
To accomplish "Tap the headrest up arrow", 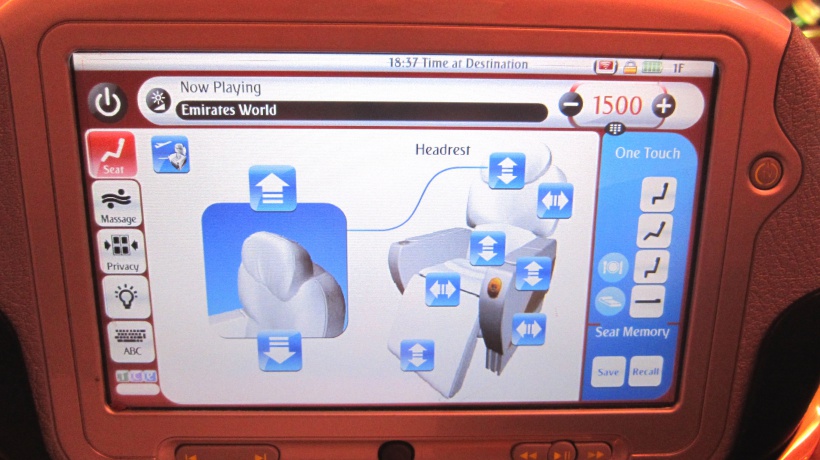I will tap(272, 188).
